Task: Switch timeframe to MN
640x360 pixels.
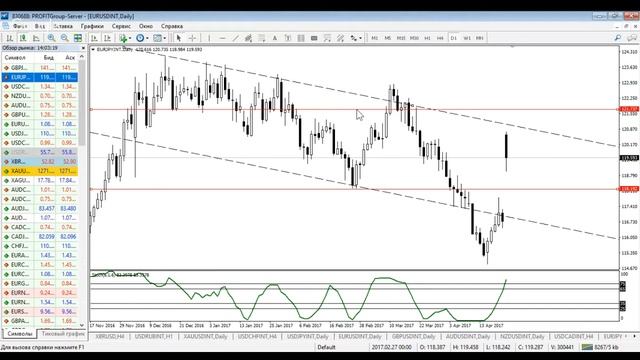Action: coord(480,38)
